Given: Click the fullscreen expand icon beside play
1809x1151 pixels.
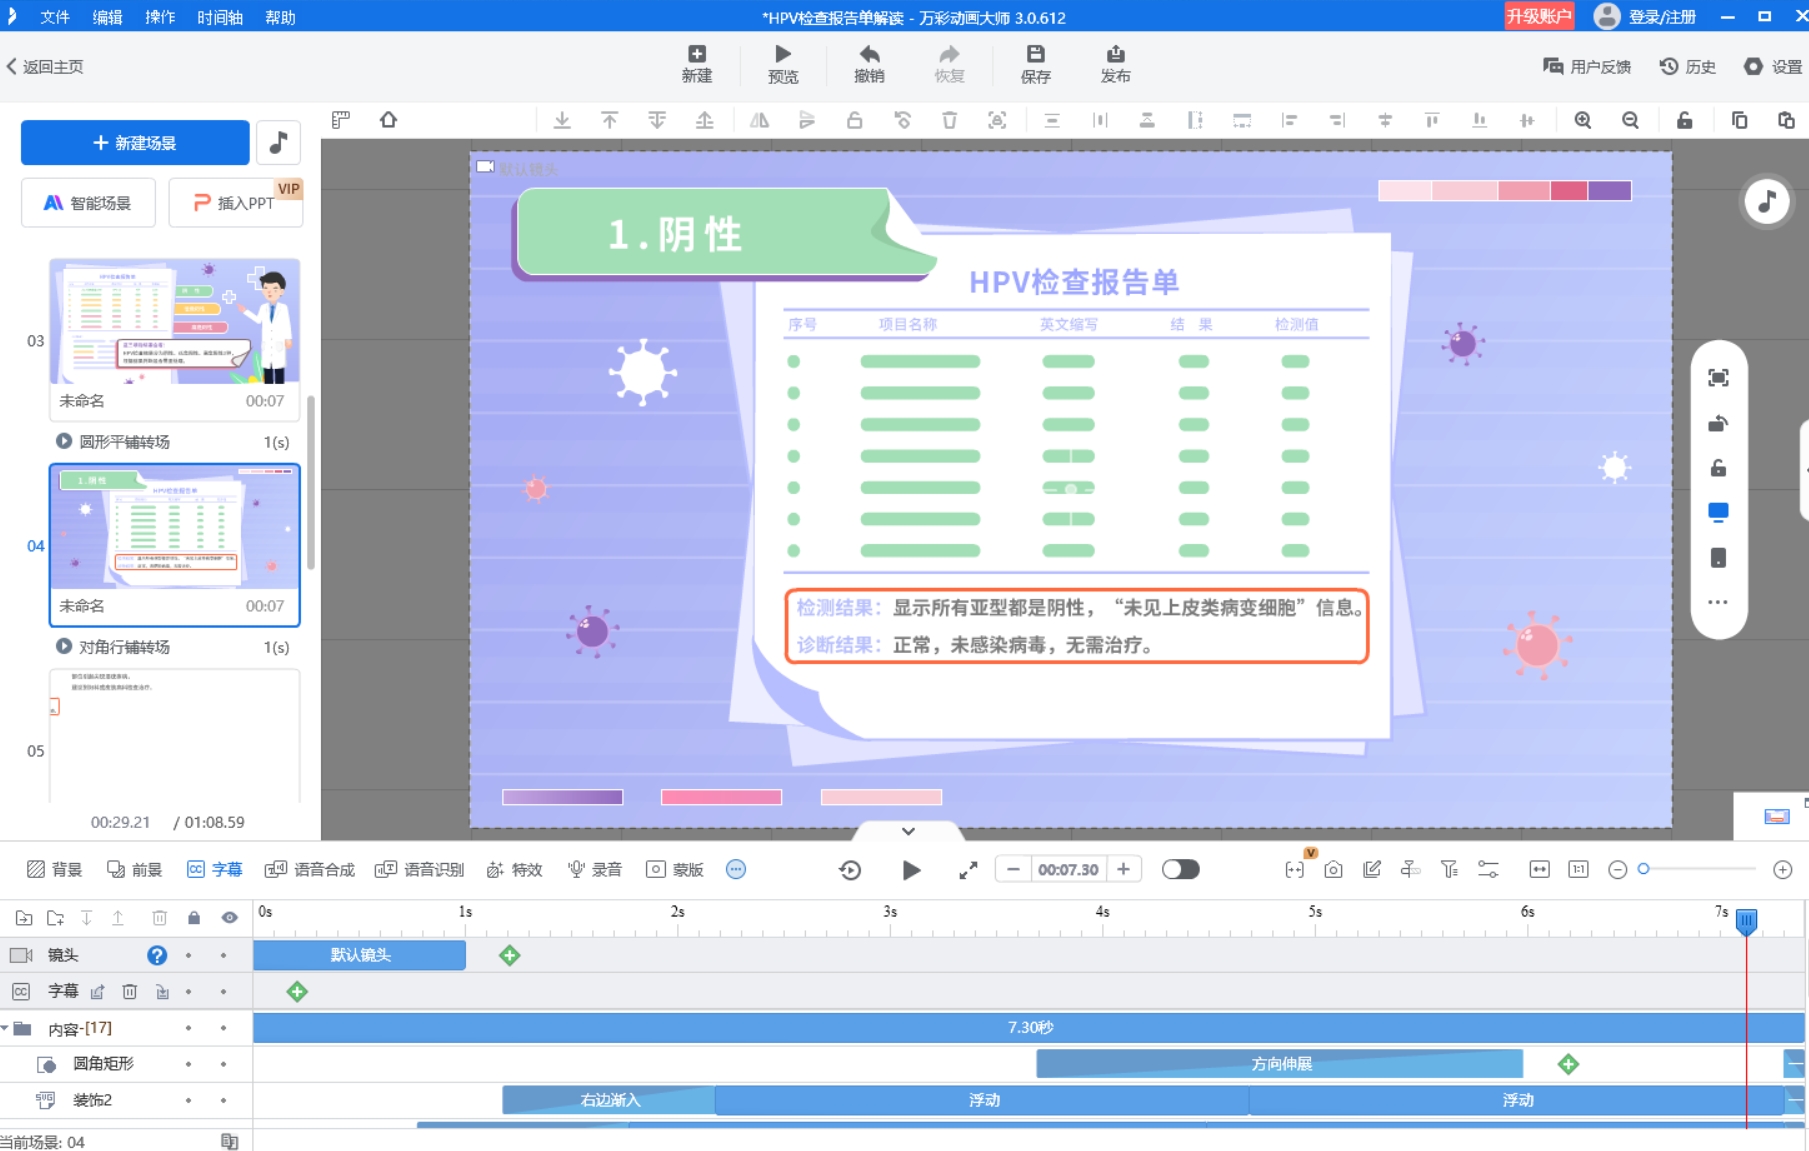Looking at the screenshot, I should (968, 870).
